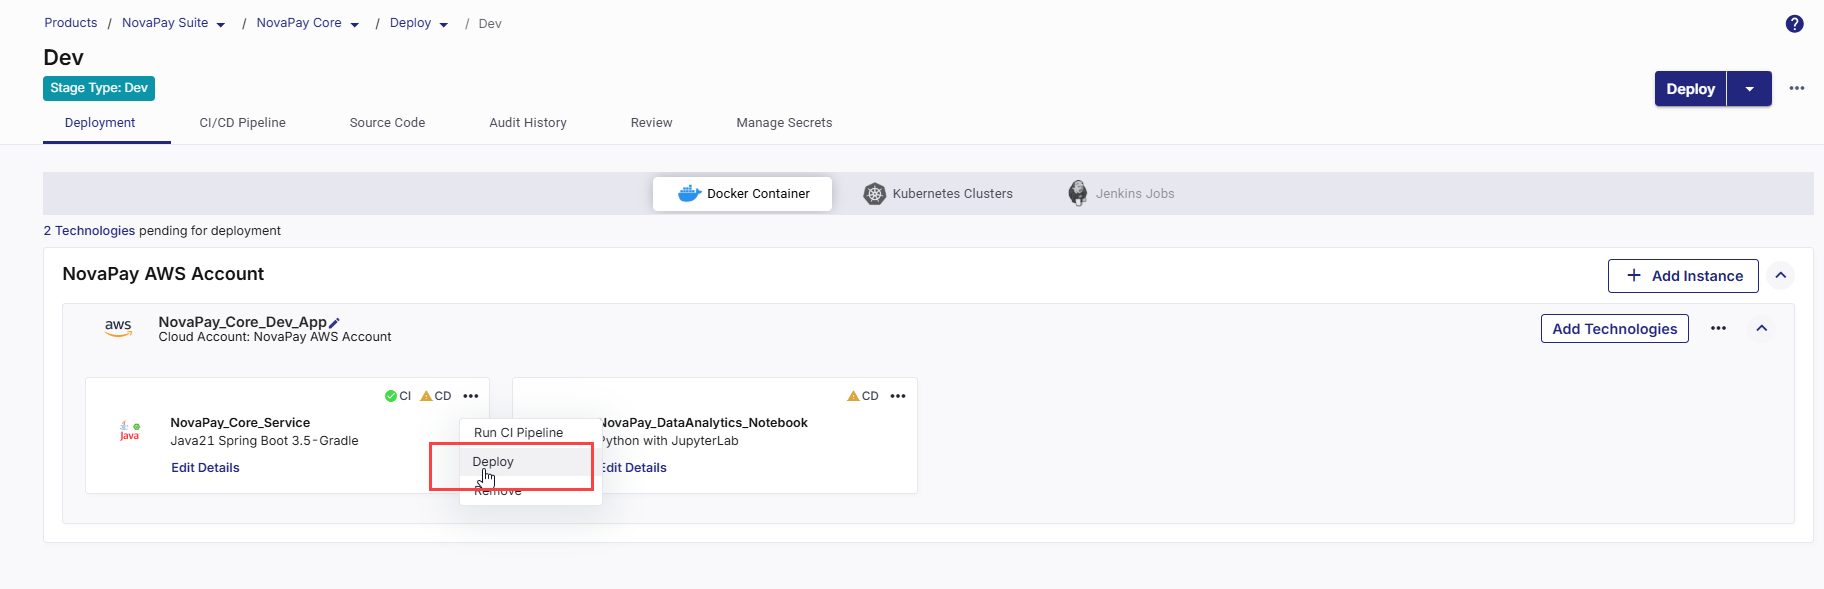
Task: Click the Add Instance button
Action: coord(1683,276)
